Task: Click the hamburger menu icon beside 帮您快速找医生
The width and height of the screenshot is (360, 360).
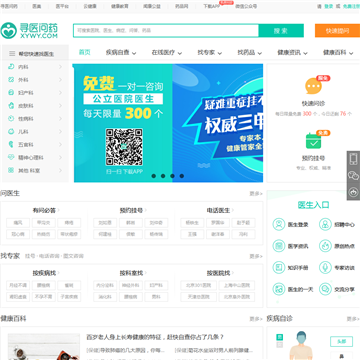Action: [x=12, y=53]
